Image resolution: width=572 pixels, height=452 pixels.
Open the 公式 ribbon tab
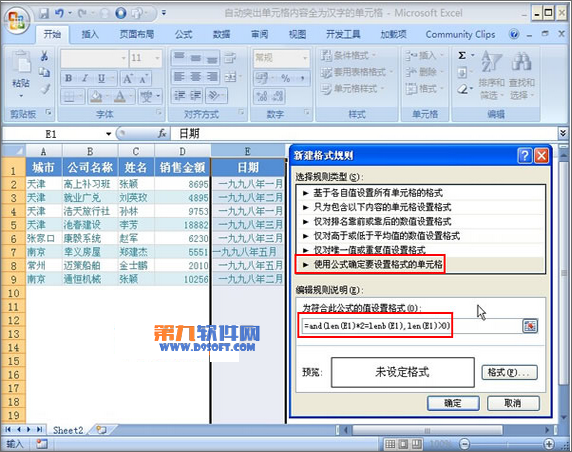183,34
